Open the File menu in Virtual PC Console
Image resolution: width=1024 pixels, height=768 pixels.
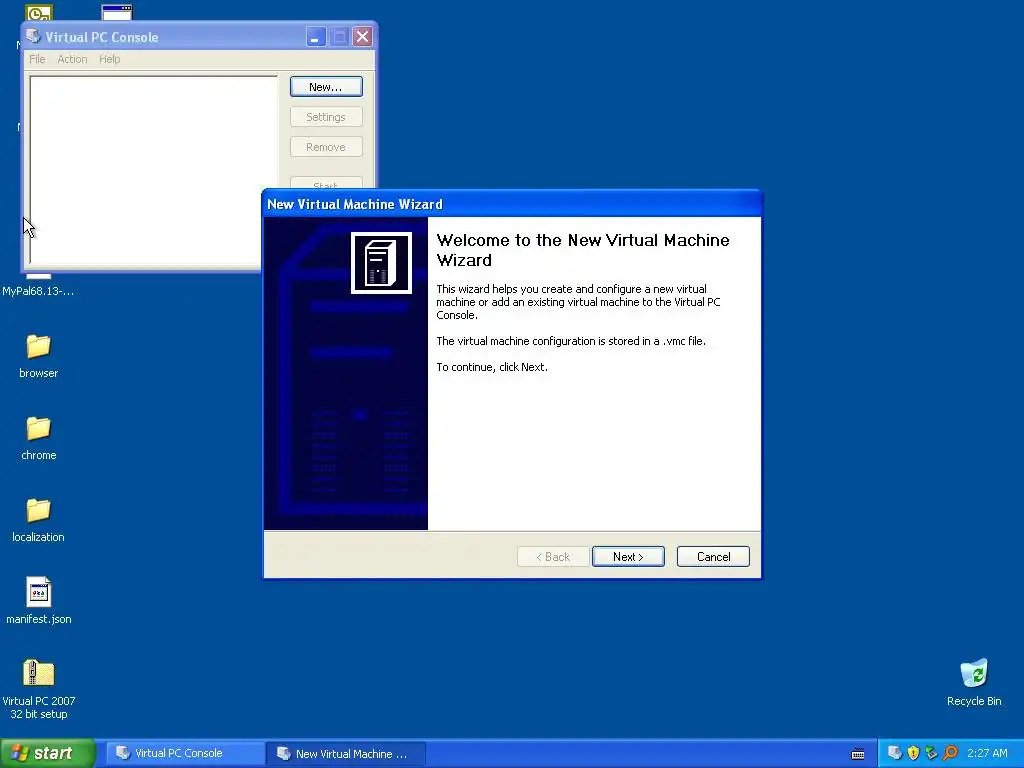point(37,59)
